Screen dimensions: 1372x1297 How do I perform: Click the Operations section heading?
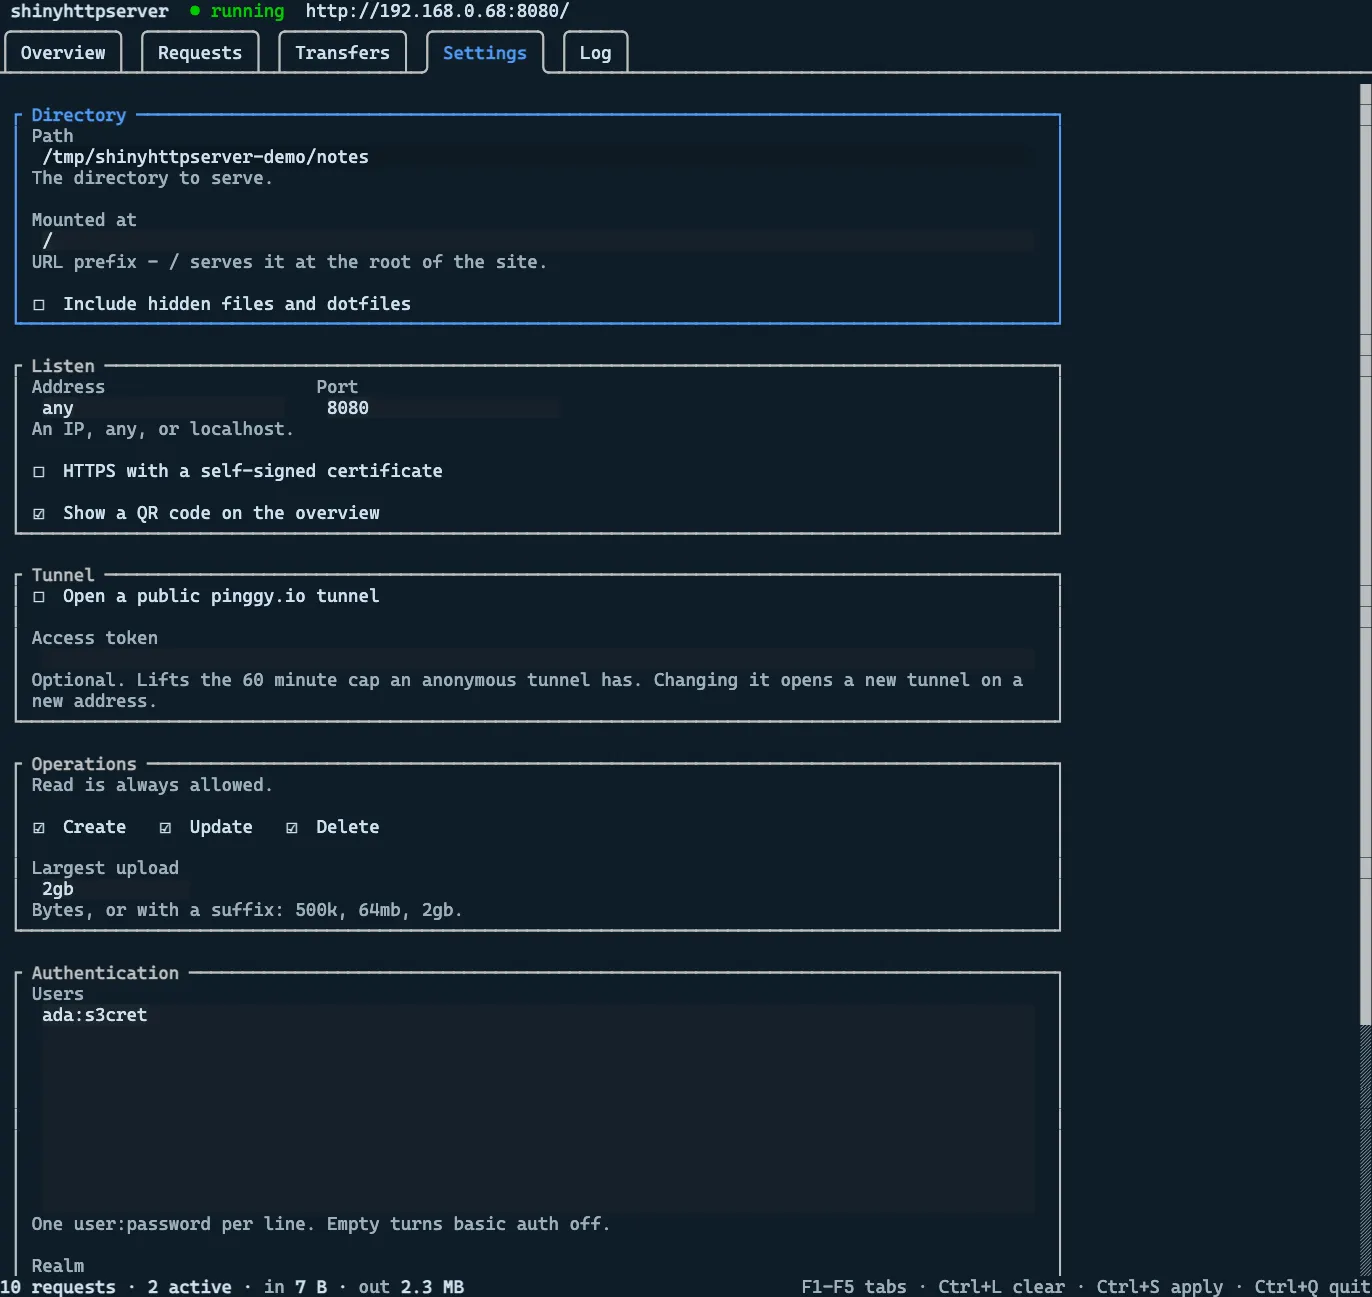coord(84,764)
